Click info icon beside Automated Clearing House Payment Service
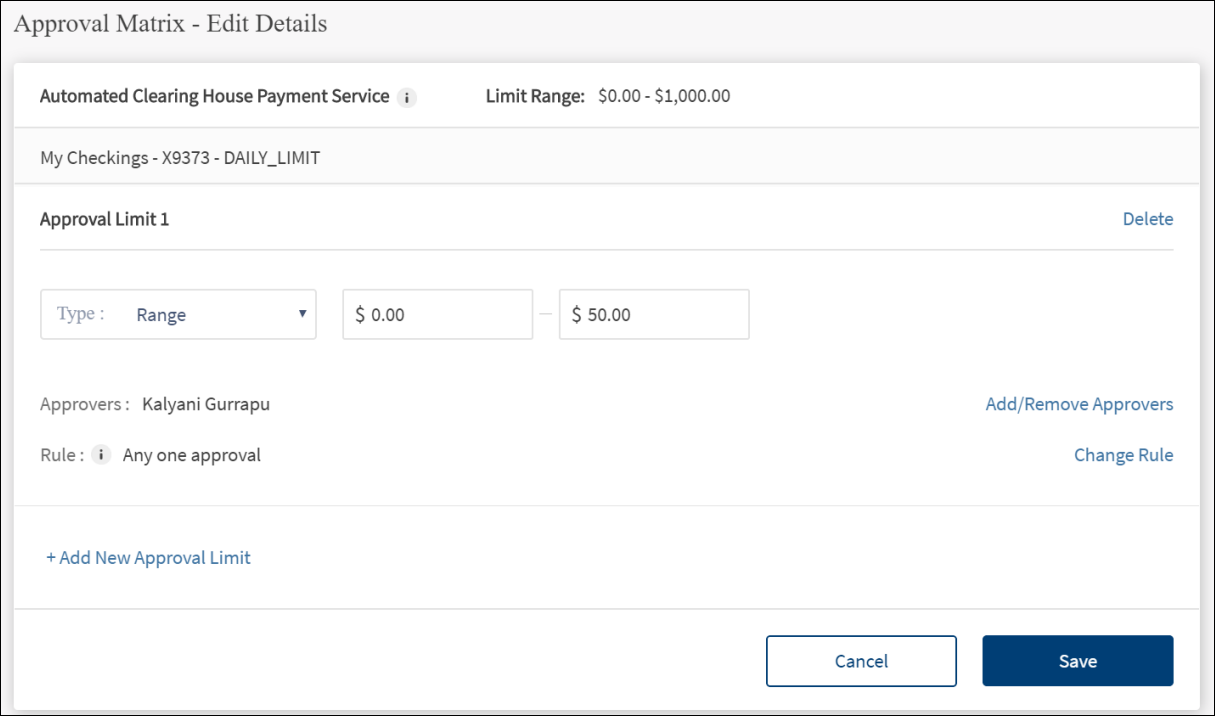 tap(406, 98)
